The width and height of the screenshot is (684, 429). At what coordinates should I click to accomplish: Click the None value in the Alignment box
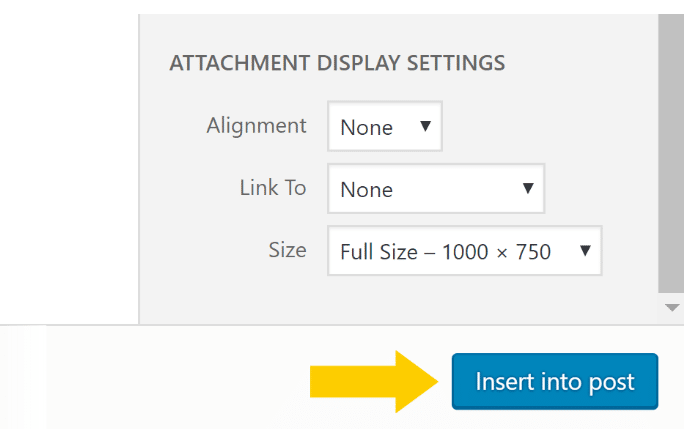366,127
